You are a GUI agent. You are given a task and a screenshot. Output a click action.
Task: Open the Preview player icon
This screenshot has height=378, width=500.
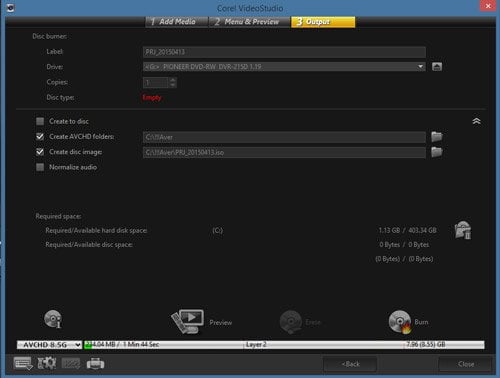coord(188,322)
